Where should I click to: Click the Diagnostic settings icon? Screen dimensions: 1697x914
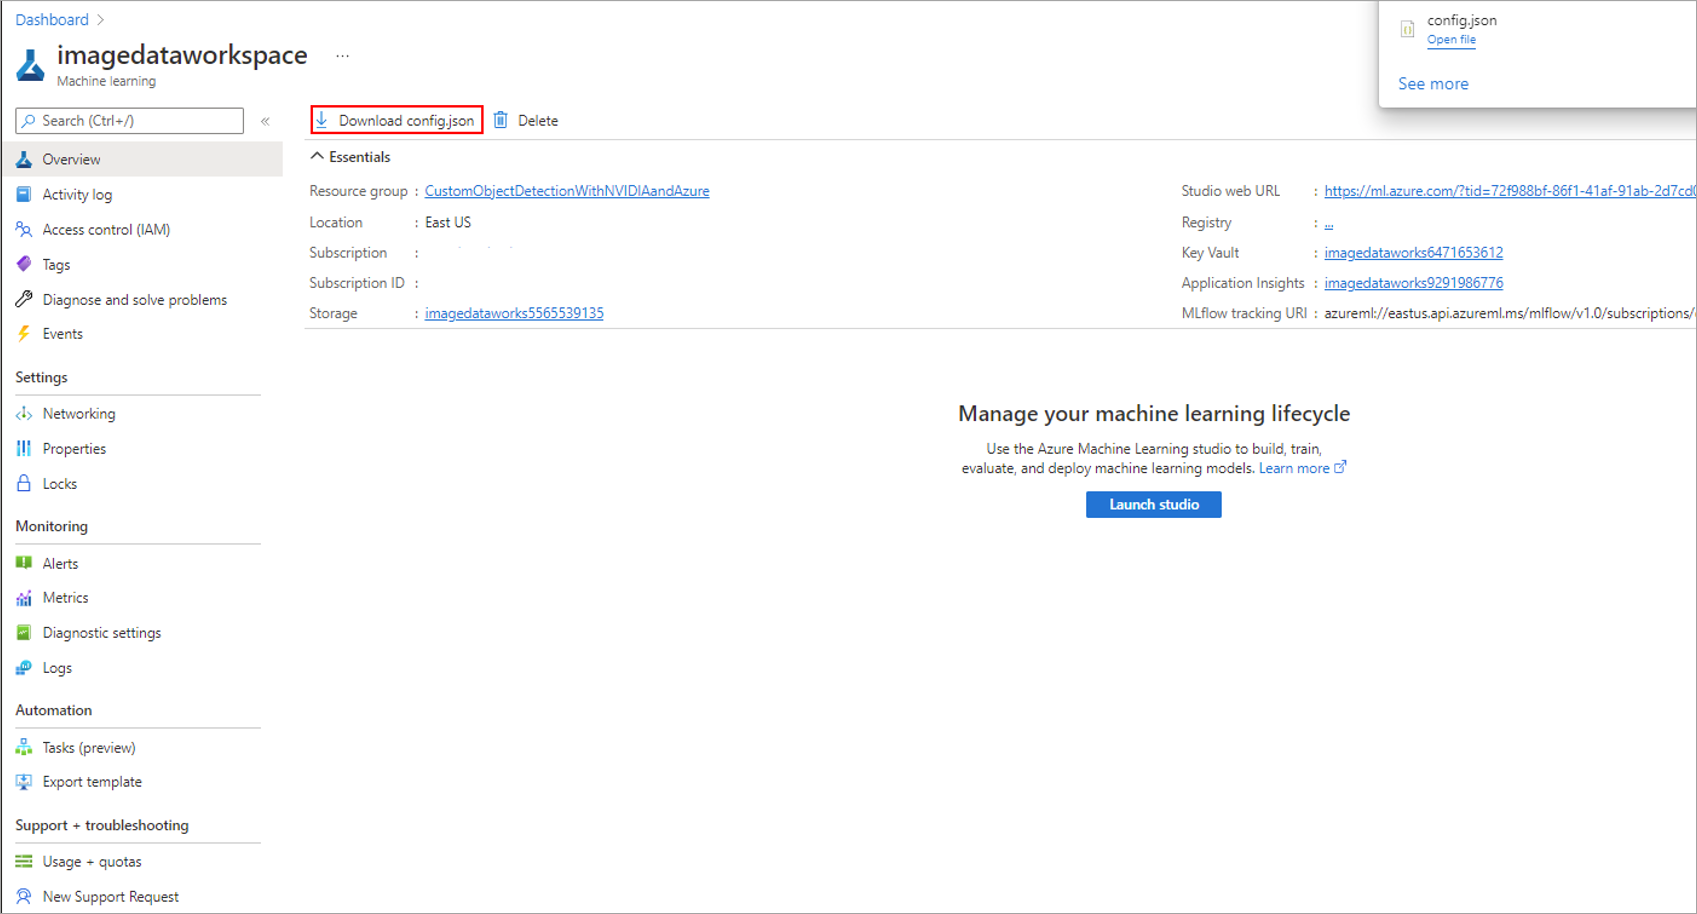24,632
